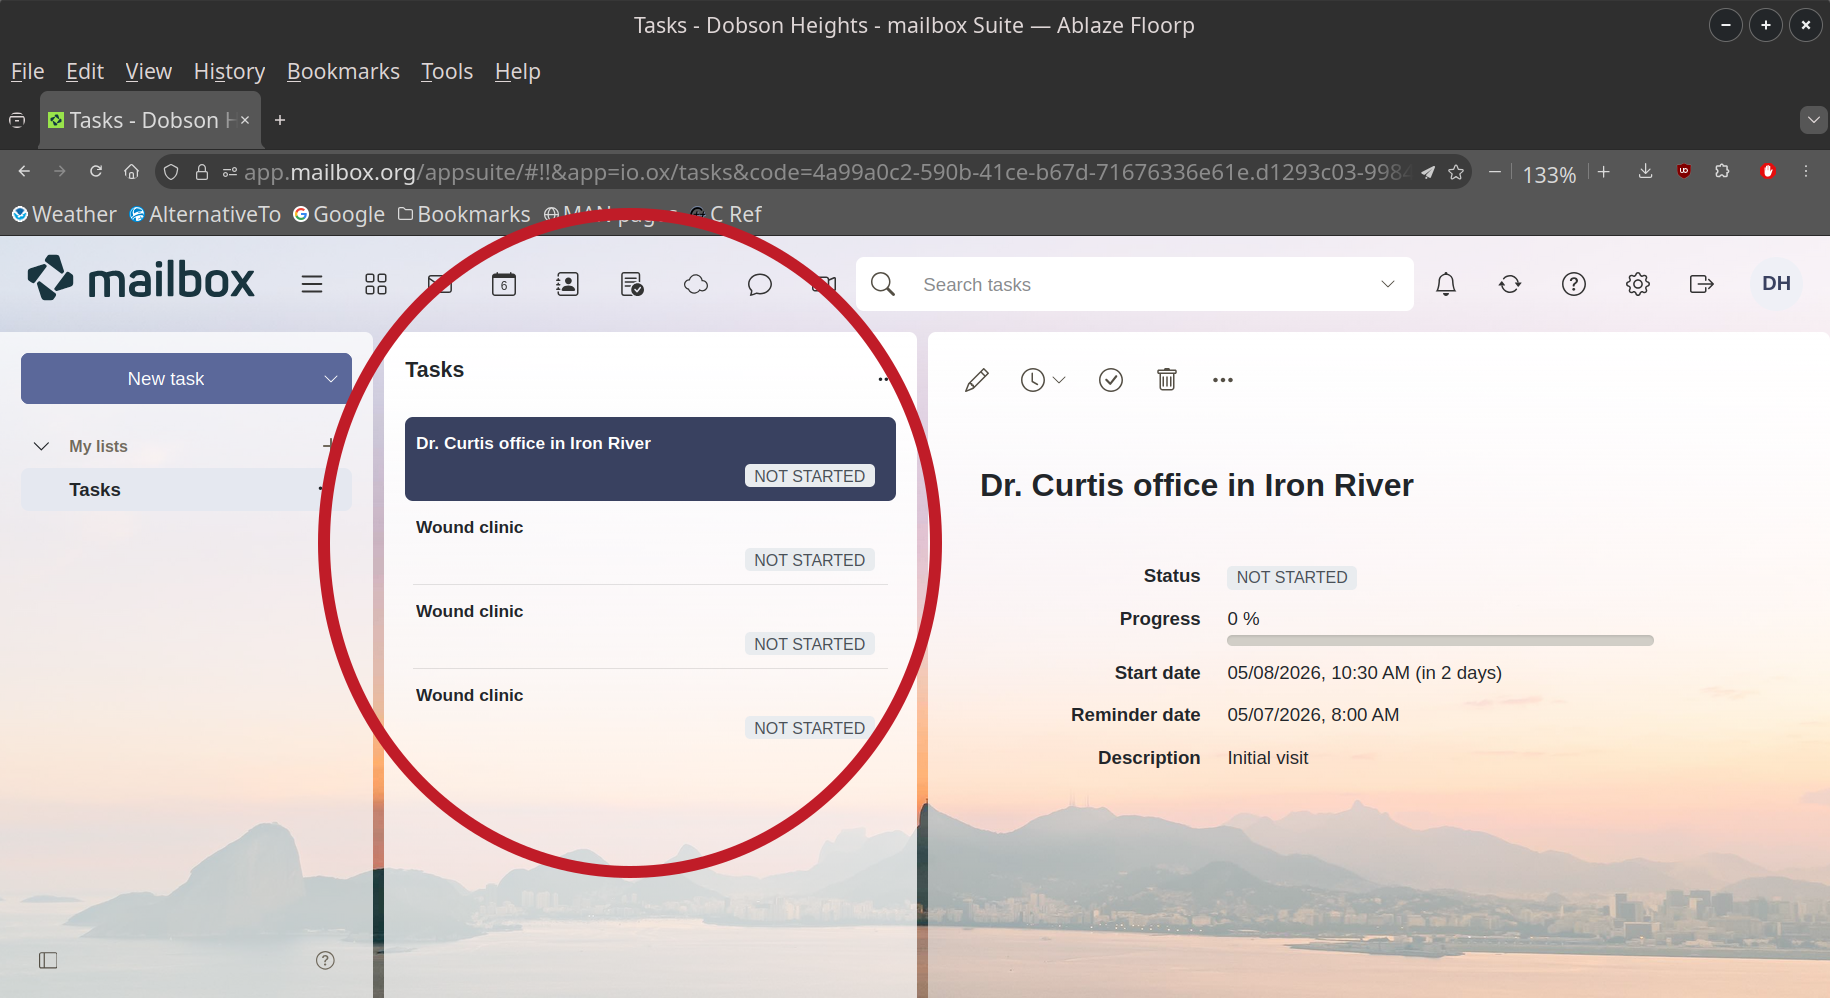Bookmark this page with the star

[x=1456, y=172]
